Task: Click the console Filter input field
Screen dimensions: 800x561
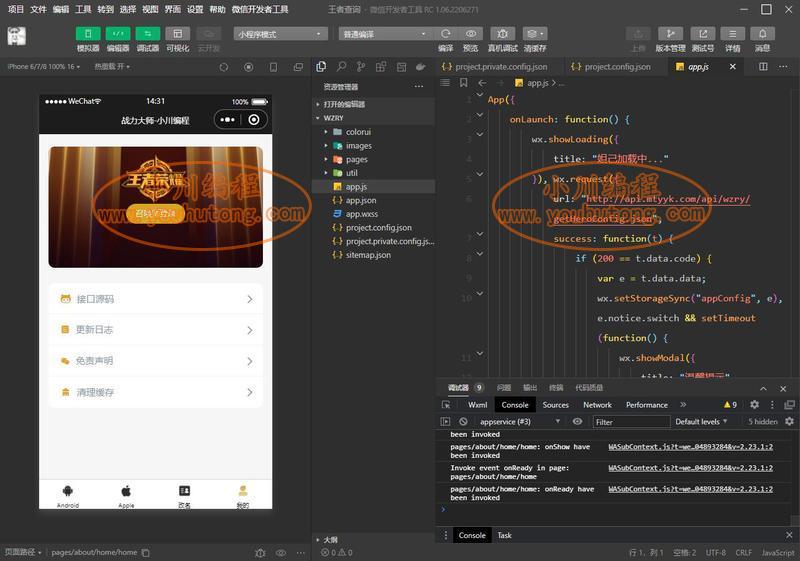Action: [x=631, y=422]
